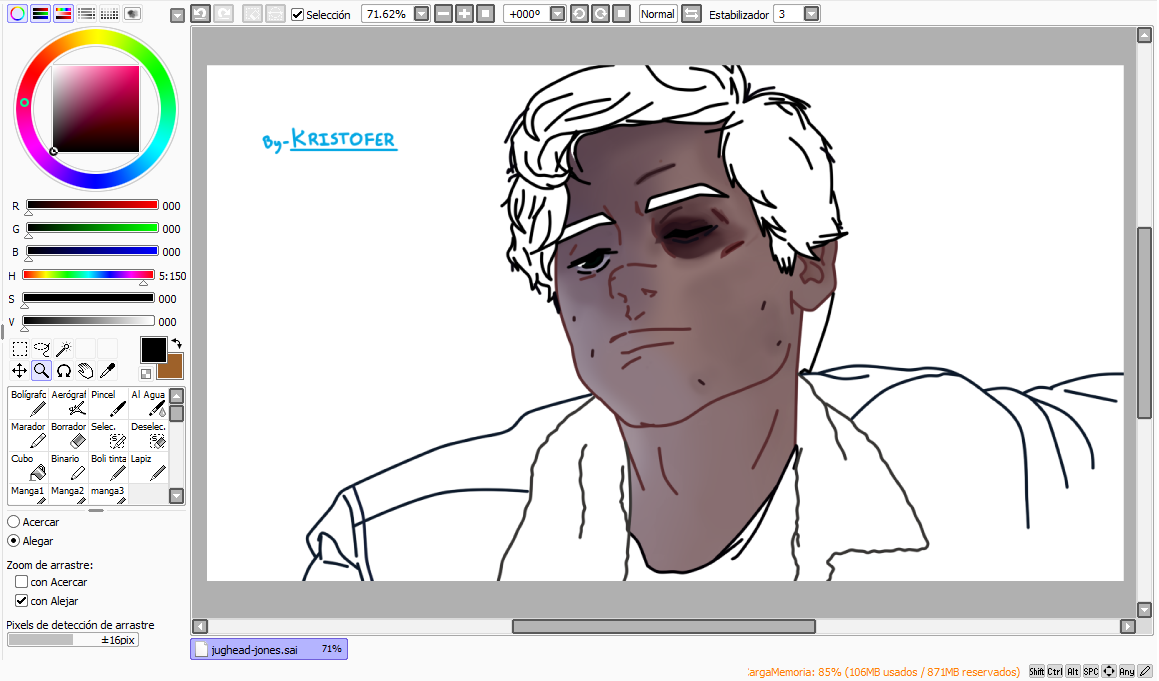Rotate canvas counterclockwise
Image resolution: width=1159 pixels, height=681 pixels.
point(580,14)
